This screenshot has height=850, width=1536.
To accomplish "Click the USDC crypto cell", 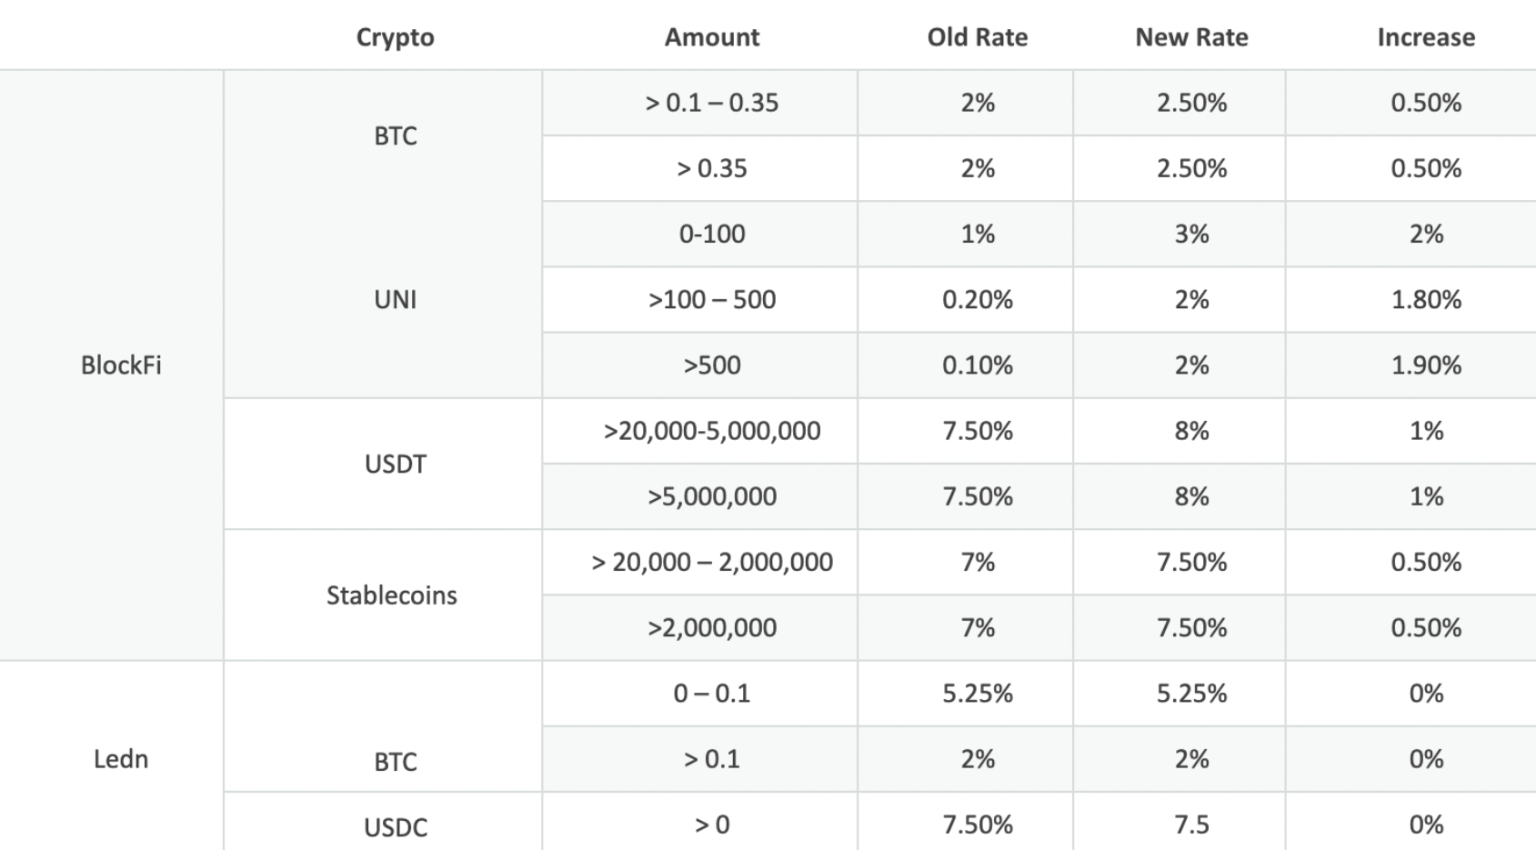I will (x=395, y=827).
